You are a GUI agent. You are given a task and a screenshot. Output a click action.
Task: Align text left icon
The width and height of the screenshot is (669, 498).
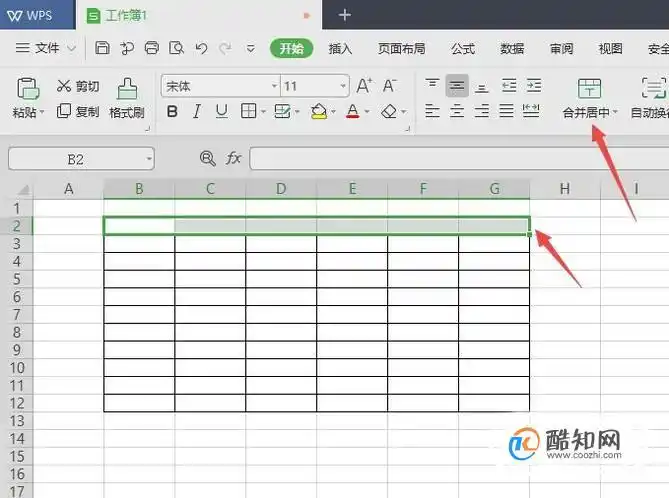432,111
